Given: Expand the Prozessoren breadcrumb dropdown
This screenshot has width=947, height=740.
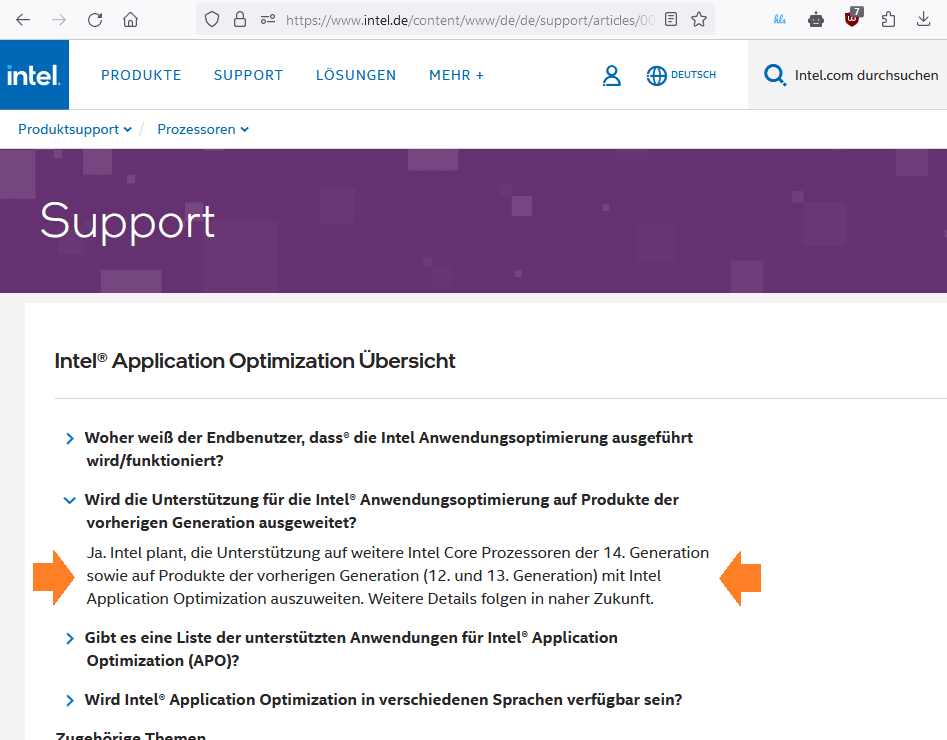Looking at the screenshot, I should pos(203,129).
